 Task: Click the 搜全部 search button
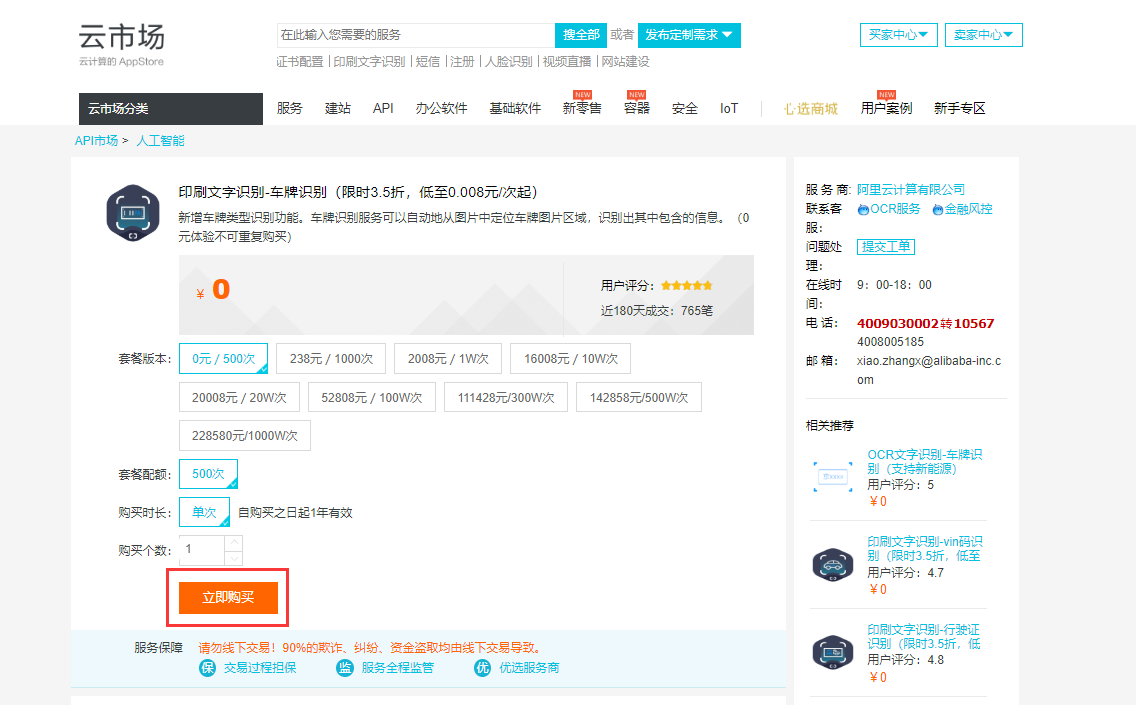click(x=581, y=35)
